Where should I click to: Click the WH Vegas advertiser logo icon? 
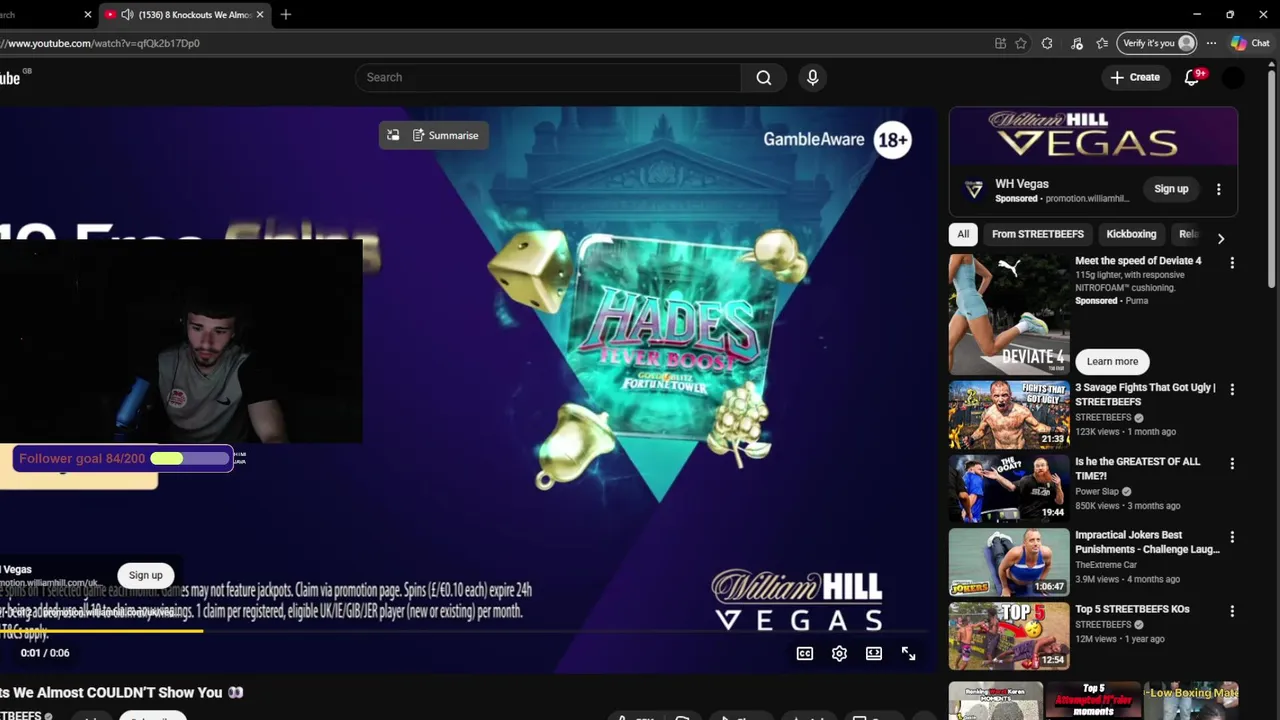coord(973,190)
